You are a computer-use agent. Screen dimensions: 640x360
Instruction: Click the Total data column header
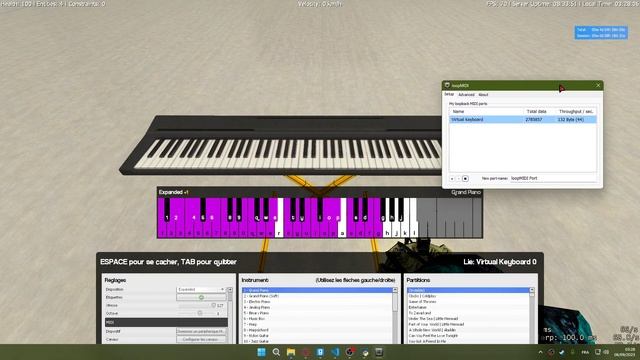(539, 111)
